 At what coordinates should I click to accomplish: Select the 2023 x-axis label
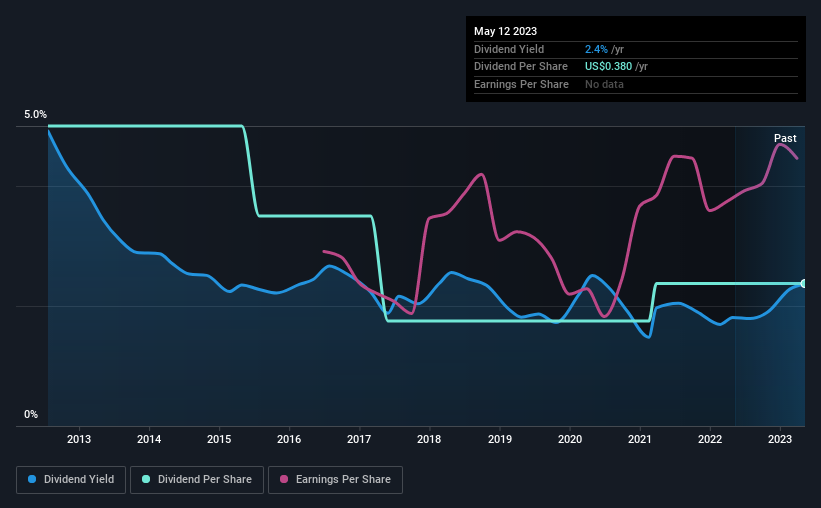(x=780, y=439)
